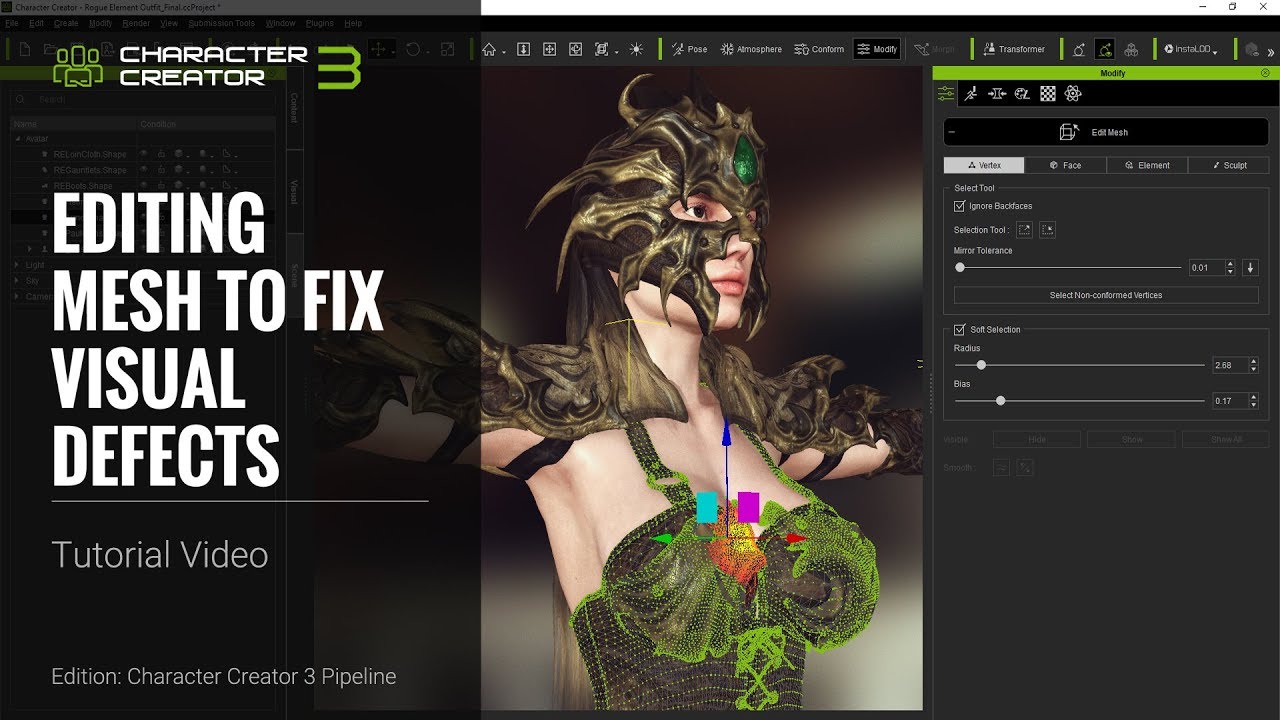Screen dimensions: 1280x720
Task: Switch to the Element tab
Action: (1147, 165)
